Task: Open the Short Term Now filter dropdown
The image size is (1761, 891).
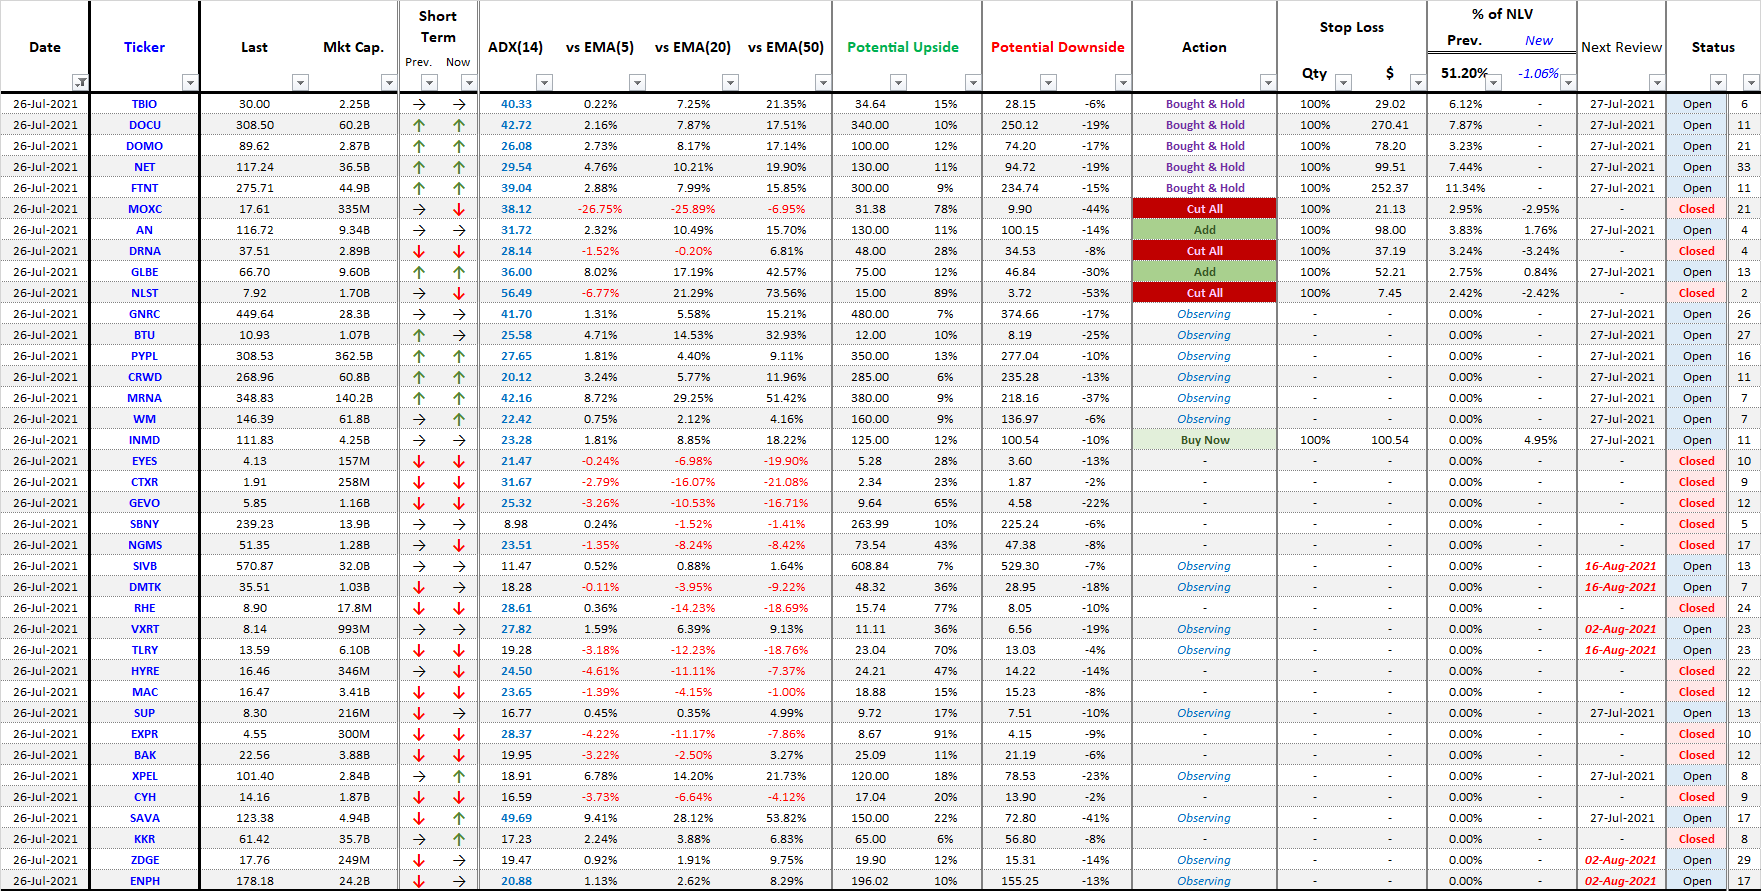Action: [x=469, y=82]
